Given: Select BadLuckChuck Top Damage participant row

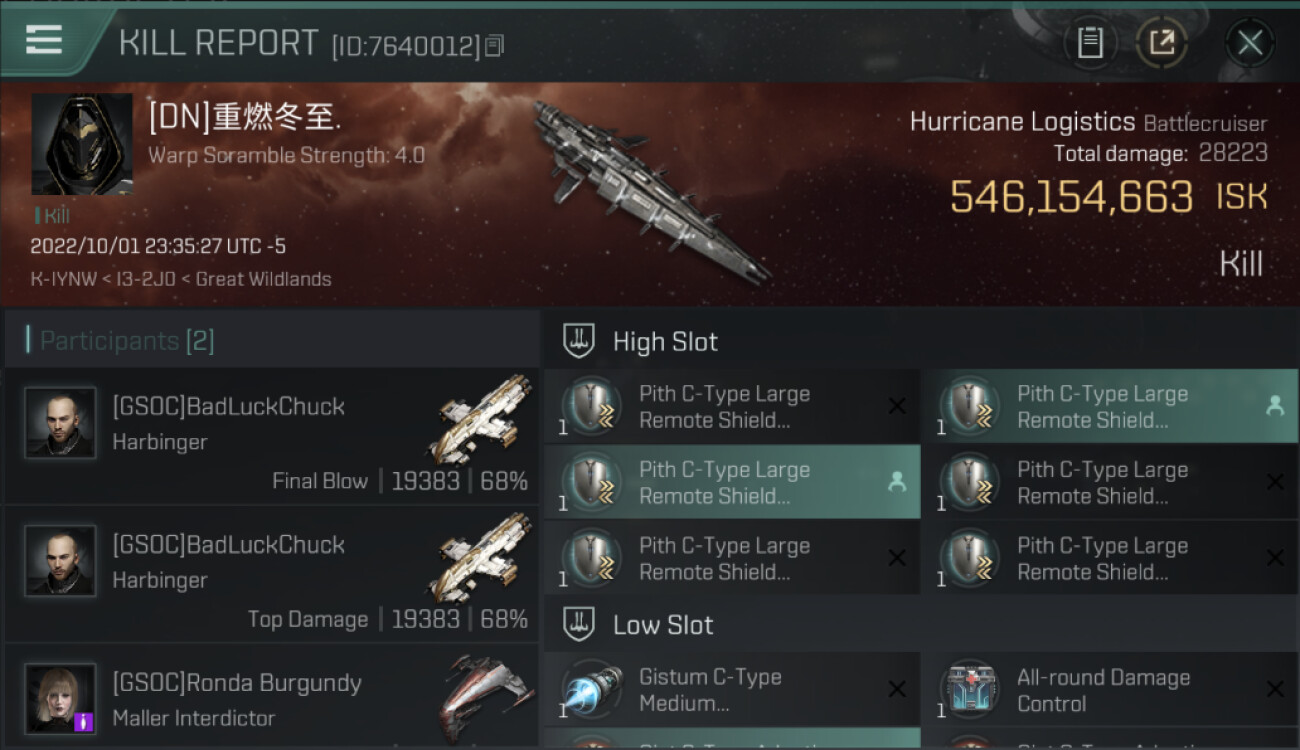Looking at the screenshot, I should pyautogui.click(x=271, y=574).
